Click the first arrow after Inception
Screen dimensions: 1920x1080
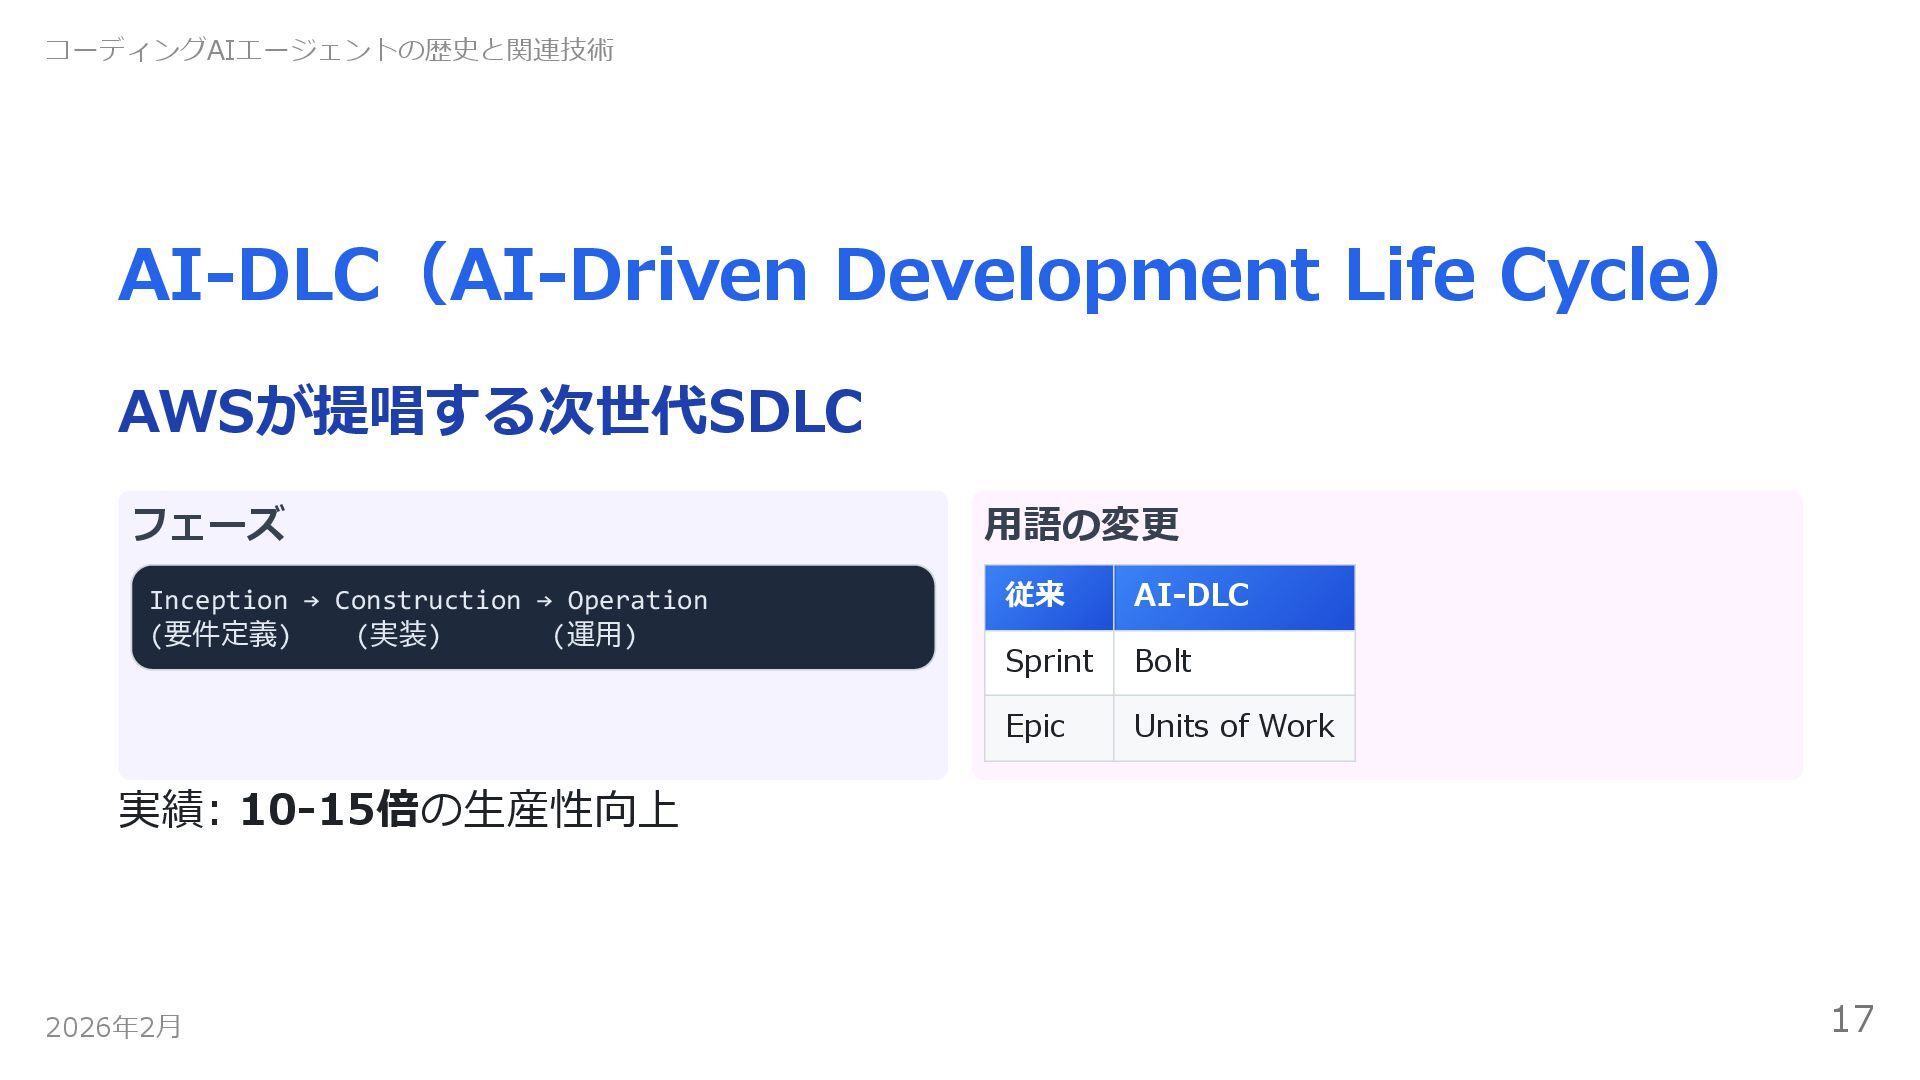(x=311, y=600)
